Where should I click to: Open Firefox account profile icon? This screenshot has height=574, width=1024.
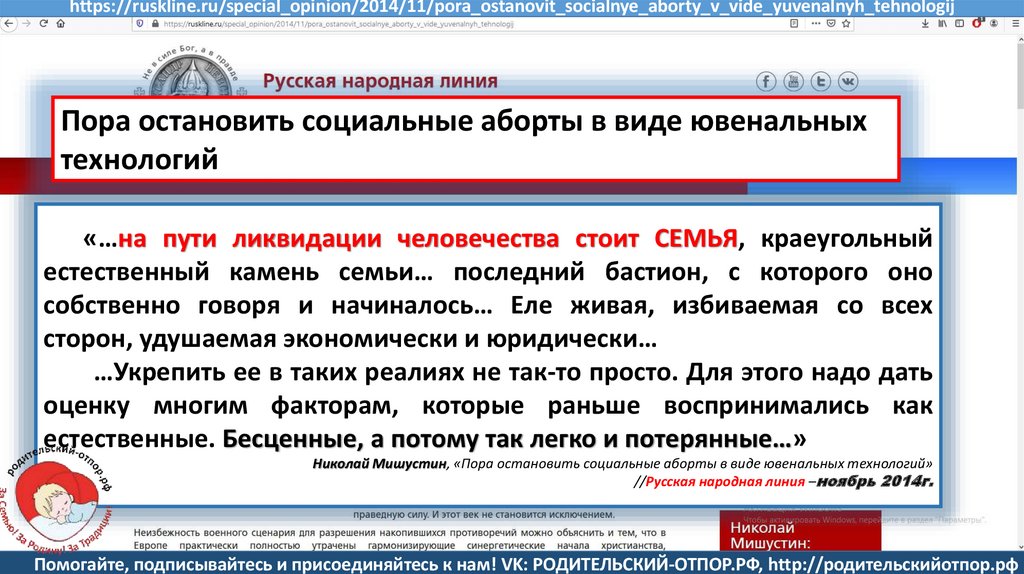(x=994, y=24)
